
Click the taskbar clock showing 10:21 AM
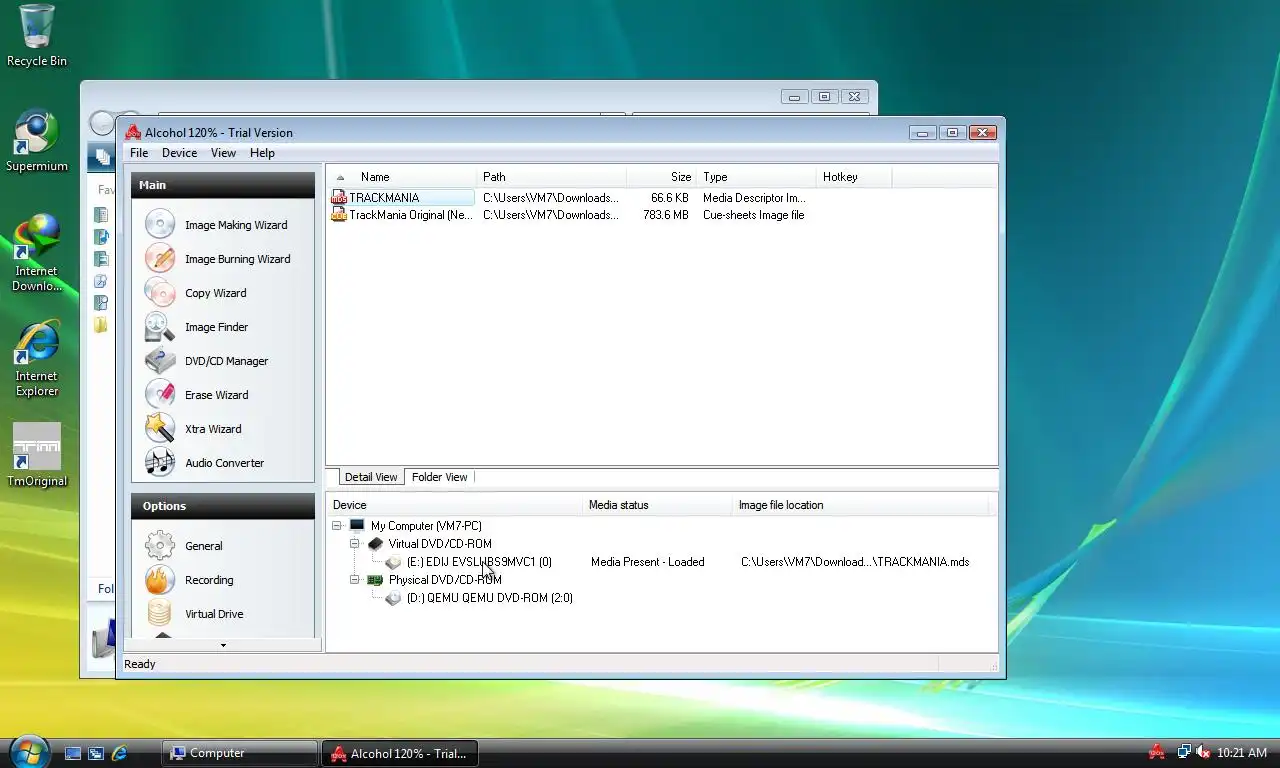(1242, 753)
